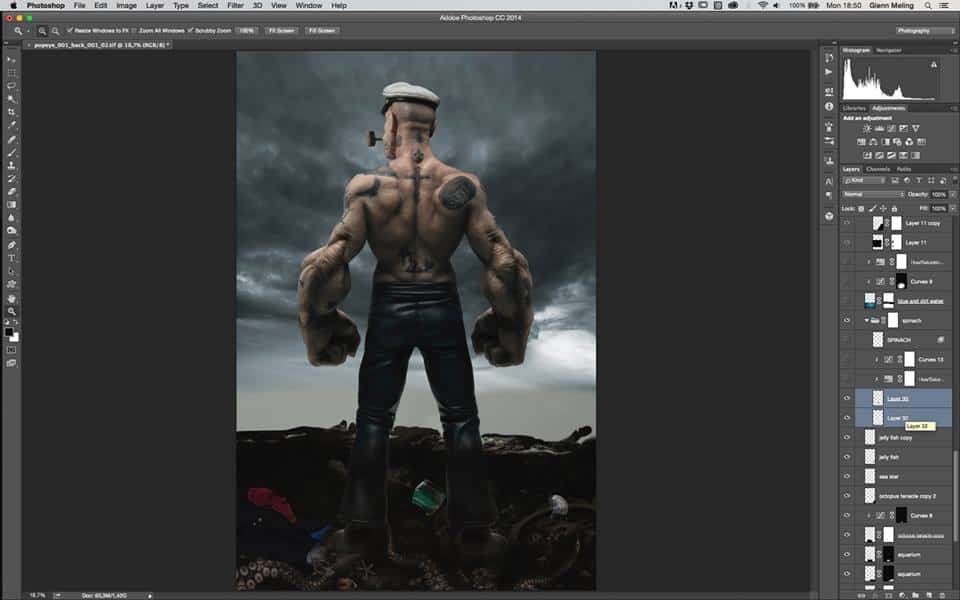The height and width of the screenshot is (600, 960).
Task: Hide the jelly fish copy layer
Action: 847,437
